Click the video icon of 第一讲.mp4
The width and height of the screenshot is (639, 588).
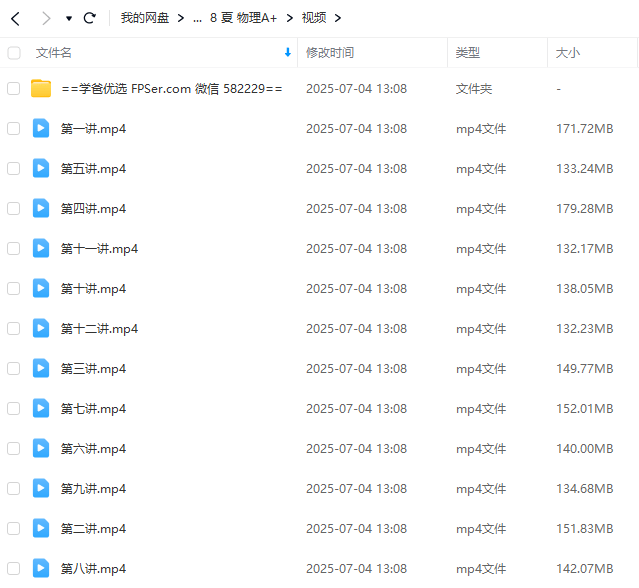point(41,128)
